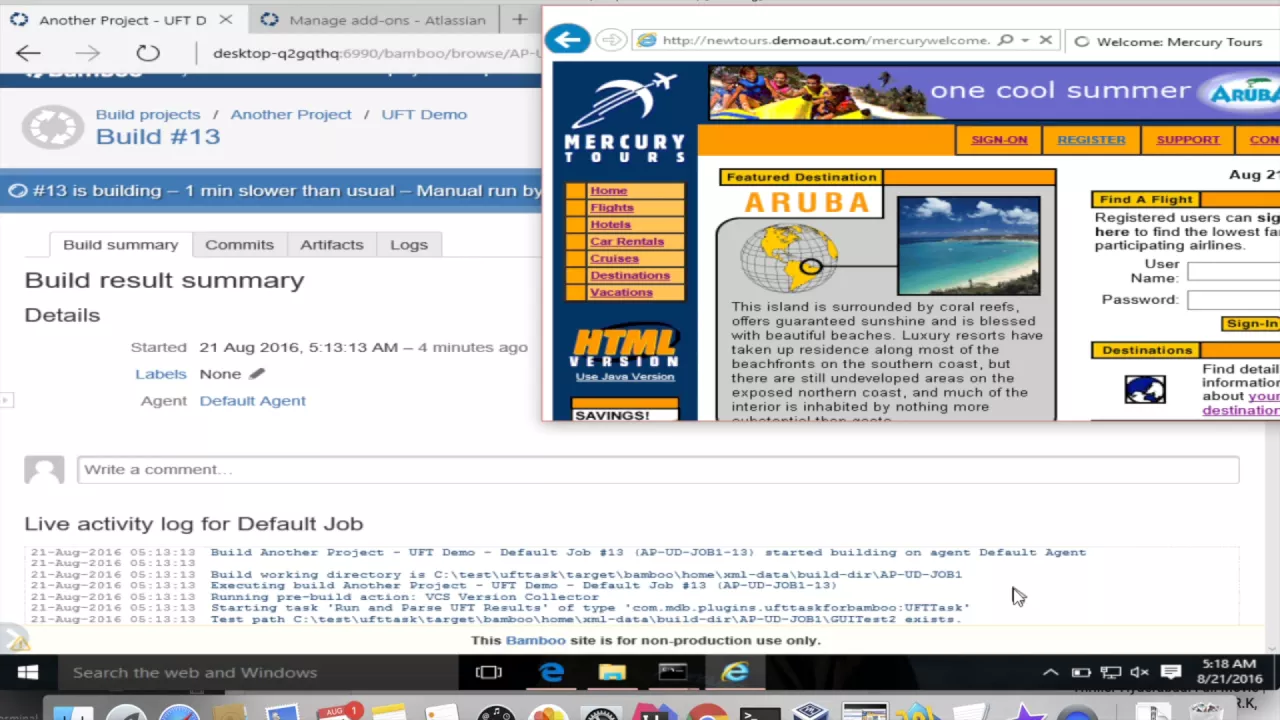Screen dimensions: 1280x720
Task: Click the building spinner icon in status bar
Action: pyautogui.click(x=16, y=190)
